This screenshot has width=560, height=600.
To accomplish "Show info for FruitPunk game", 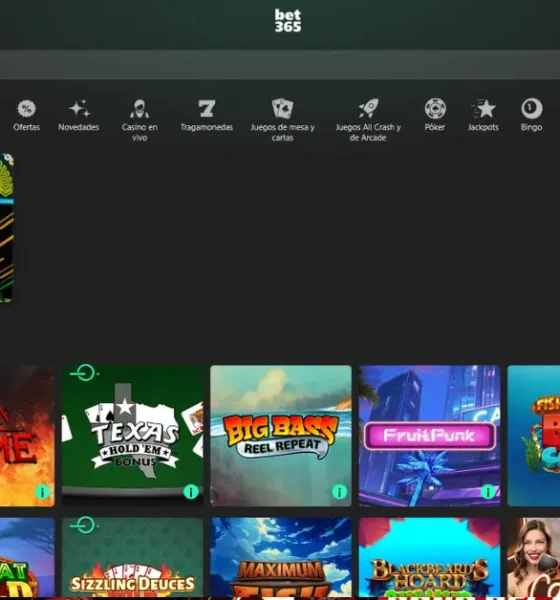I will [x=488, y=492].
